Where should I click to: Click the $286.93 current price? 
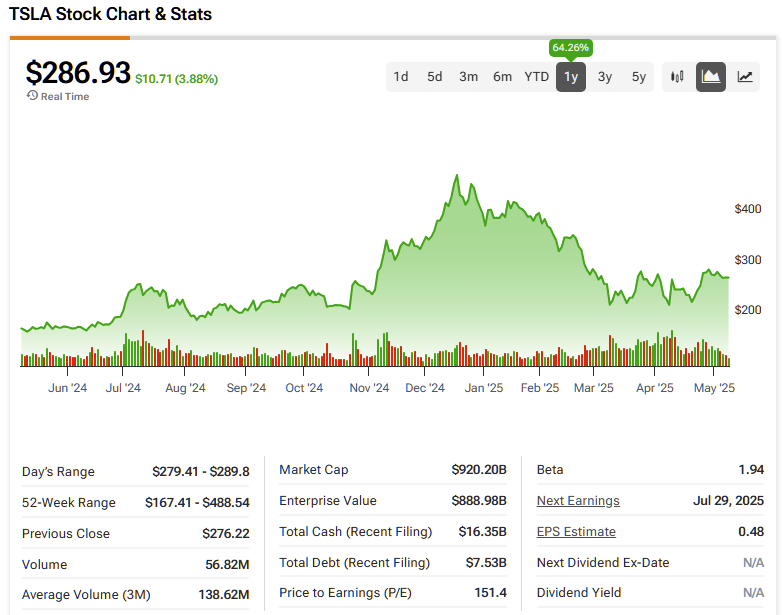78,72
